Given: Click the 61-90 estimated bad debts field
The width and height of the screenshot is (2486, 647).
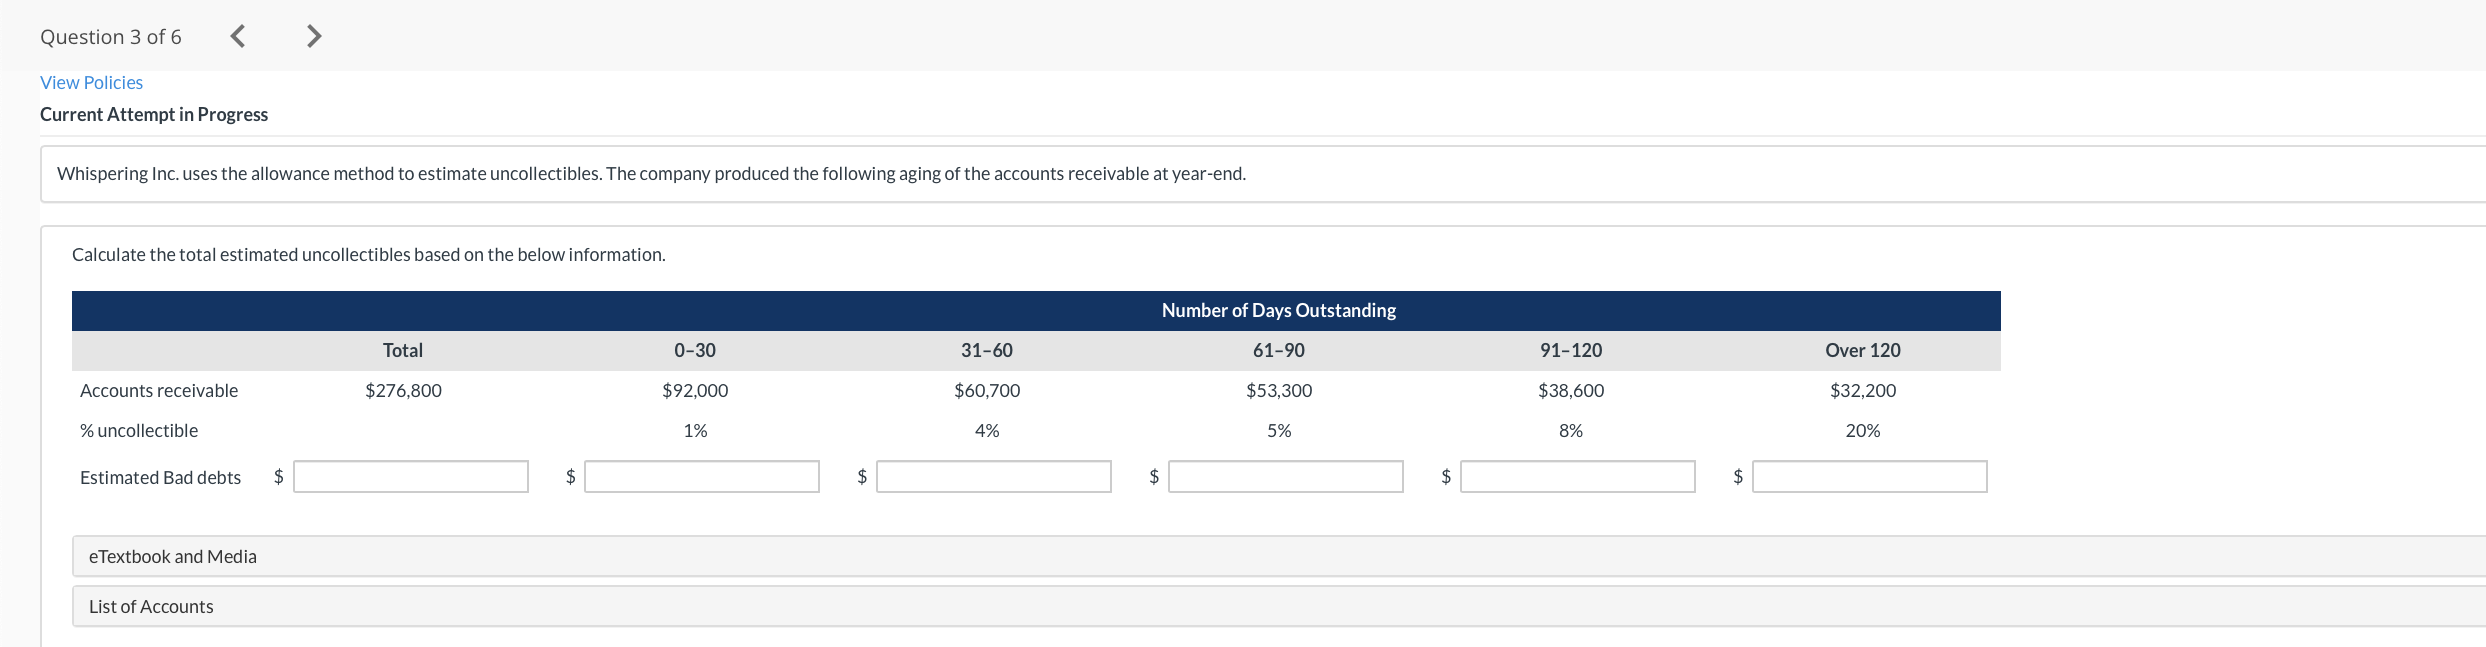Looking at the screenshot, I should pyautogui.click(x=1286, y=477).
